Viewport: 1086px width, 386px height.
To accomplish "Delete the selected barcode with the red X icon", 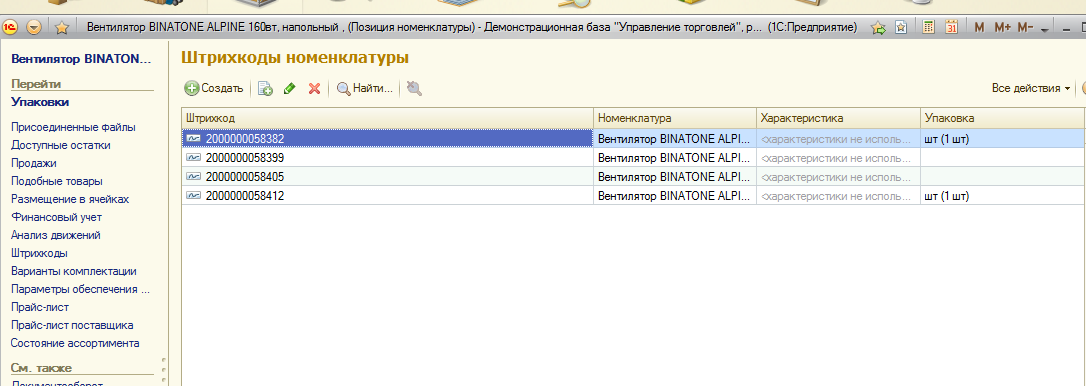I will (x=314, y=89).
